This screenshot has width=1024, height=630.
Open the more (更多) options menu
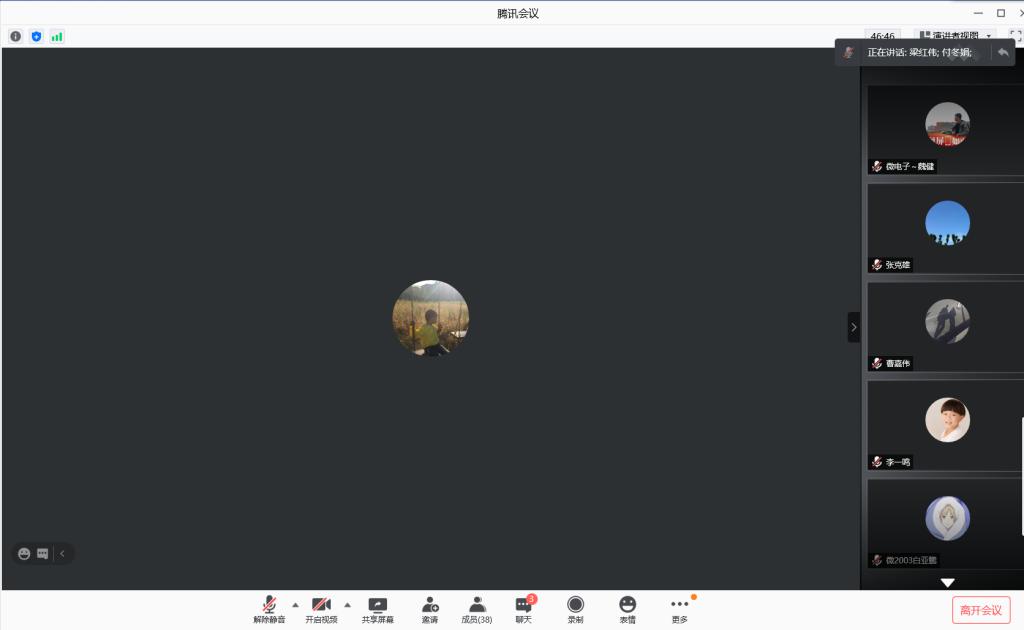679,609
